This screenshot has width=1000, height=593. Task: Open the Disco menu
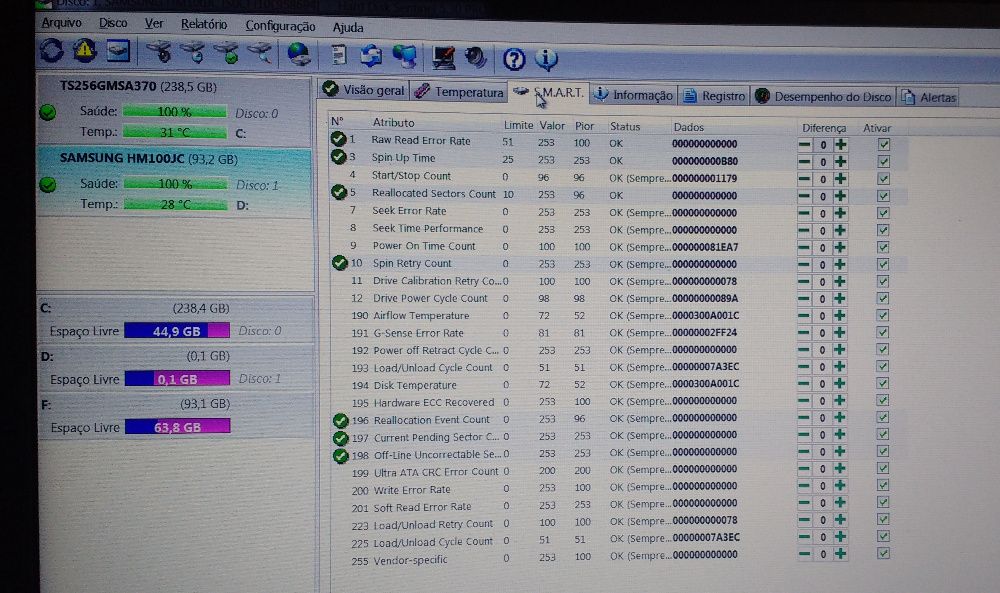click(113, 23)
